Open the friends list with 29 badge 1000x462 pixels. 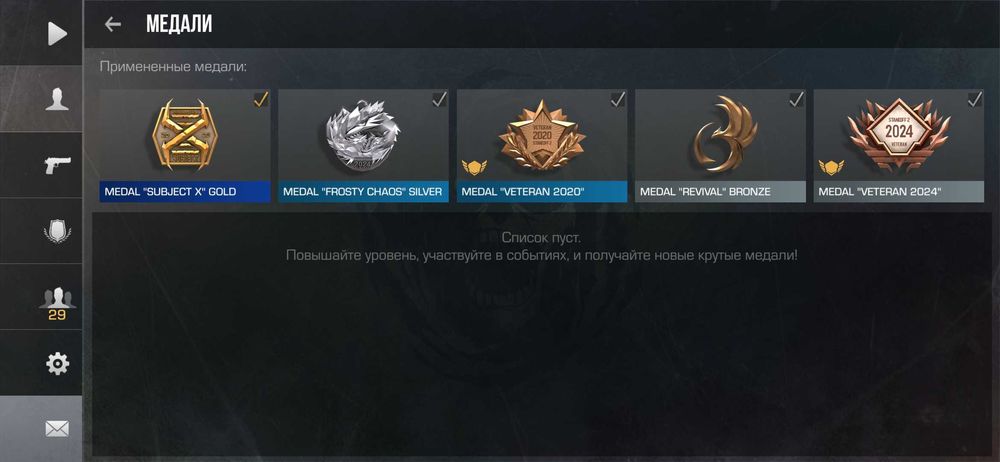57,304
